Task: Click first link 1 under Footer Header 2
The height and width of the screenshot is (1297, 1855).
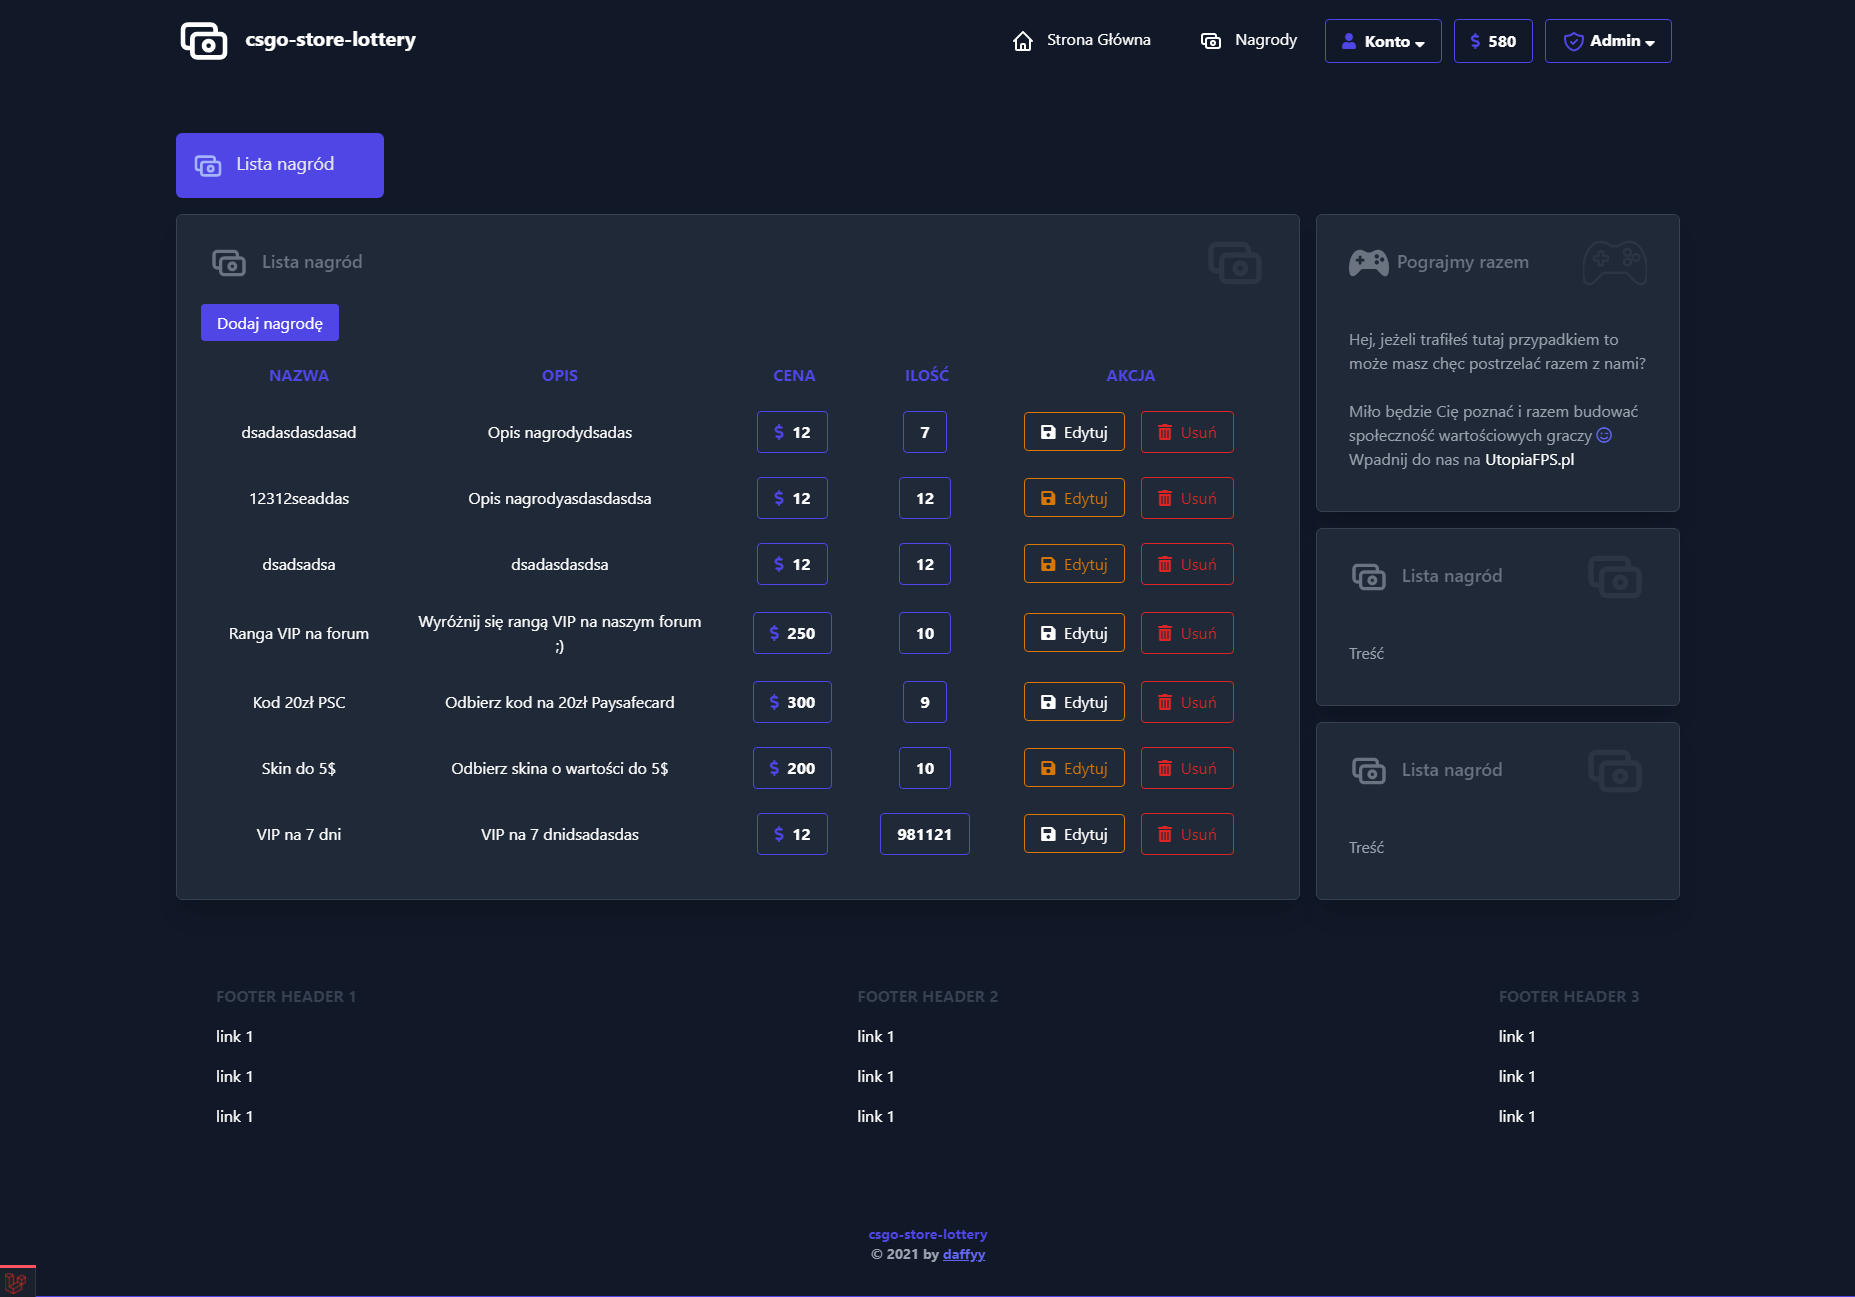Action: [x=876, y=1036]
